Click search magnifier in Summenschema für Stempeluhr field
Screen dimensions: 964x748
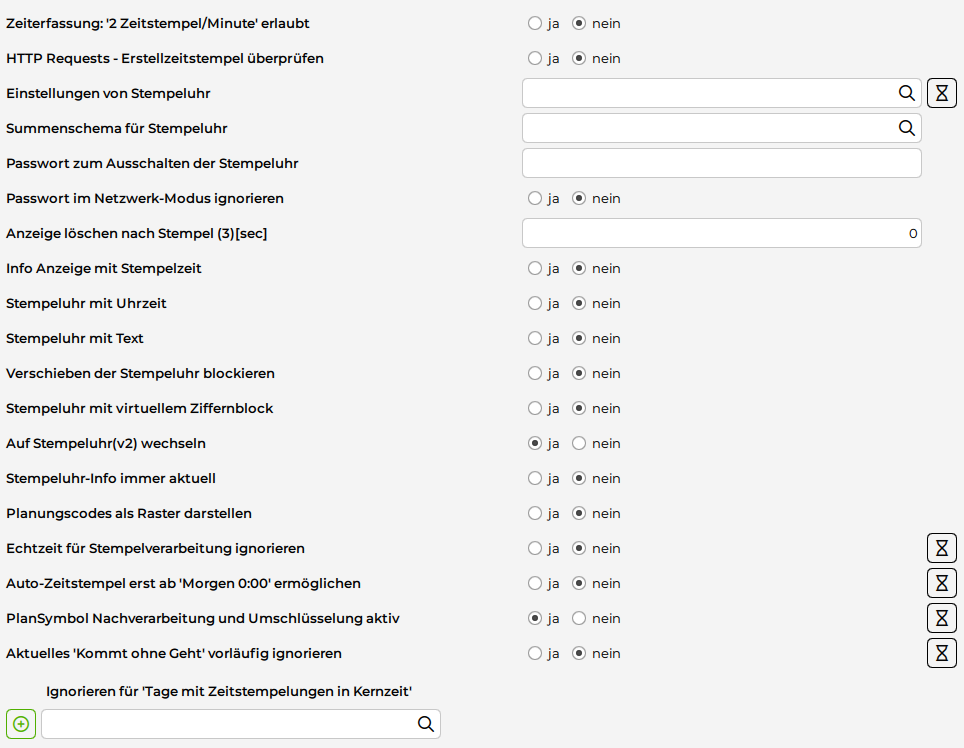[906, 128]
